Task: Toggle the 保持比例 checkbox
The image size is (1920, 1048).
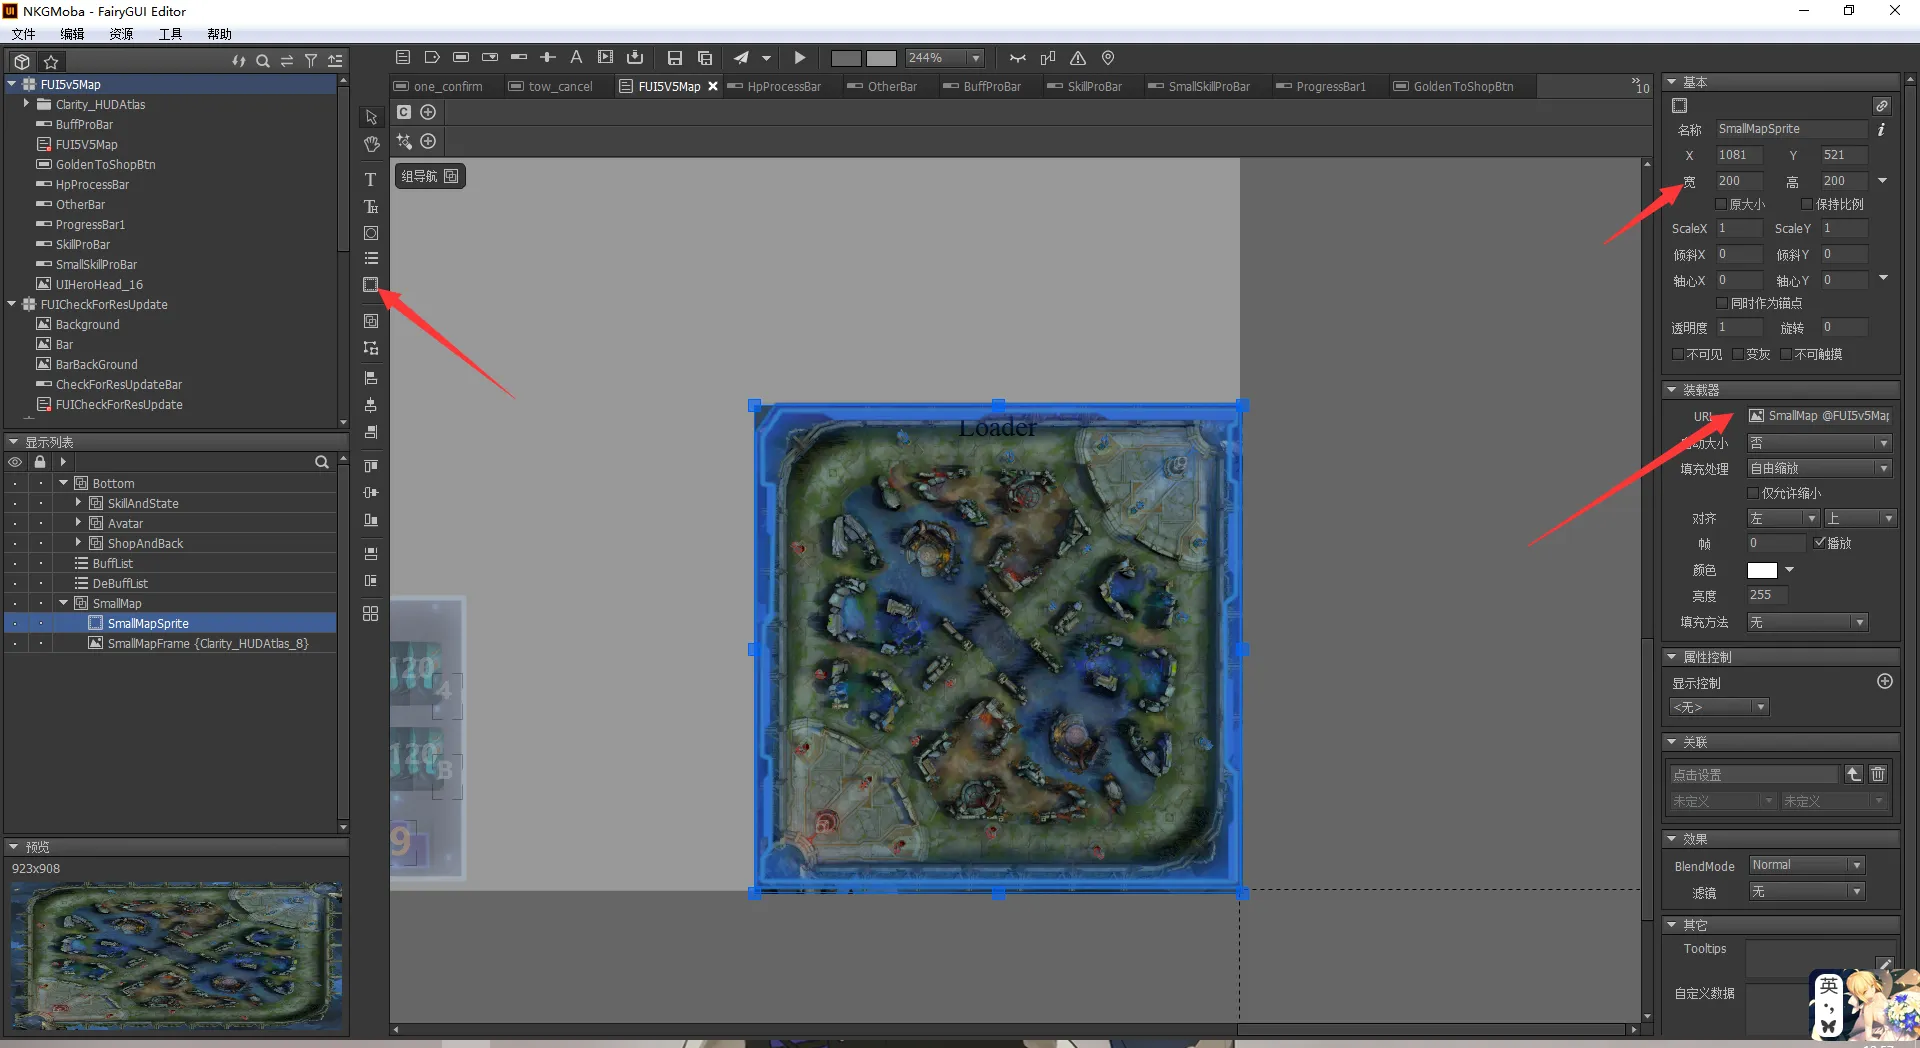Action: point(1807,204)
